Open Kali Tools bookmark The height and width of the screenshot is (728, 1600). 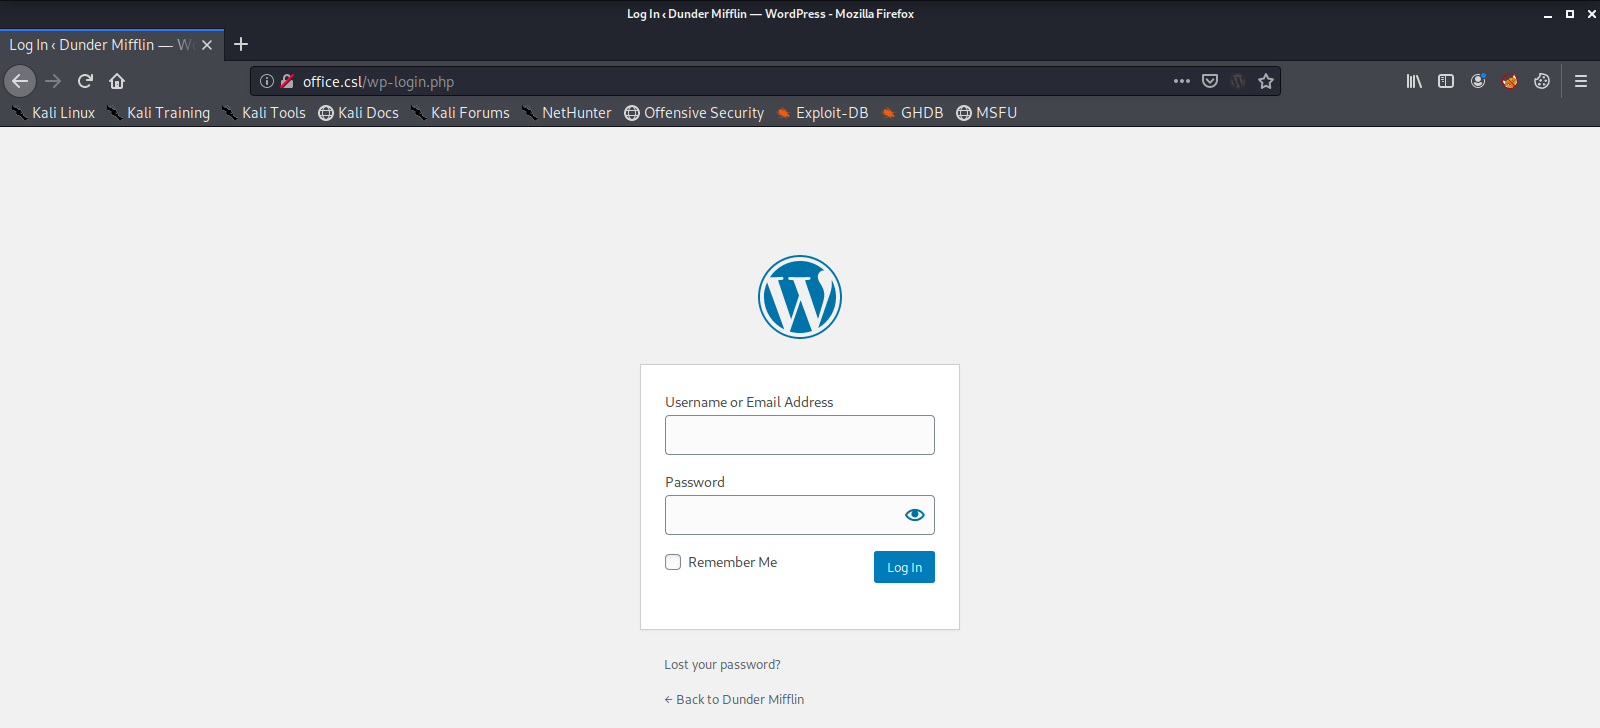(x=264, y=113)
